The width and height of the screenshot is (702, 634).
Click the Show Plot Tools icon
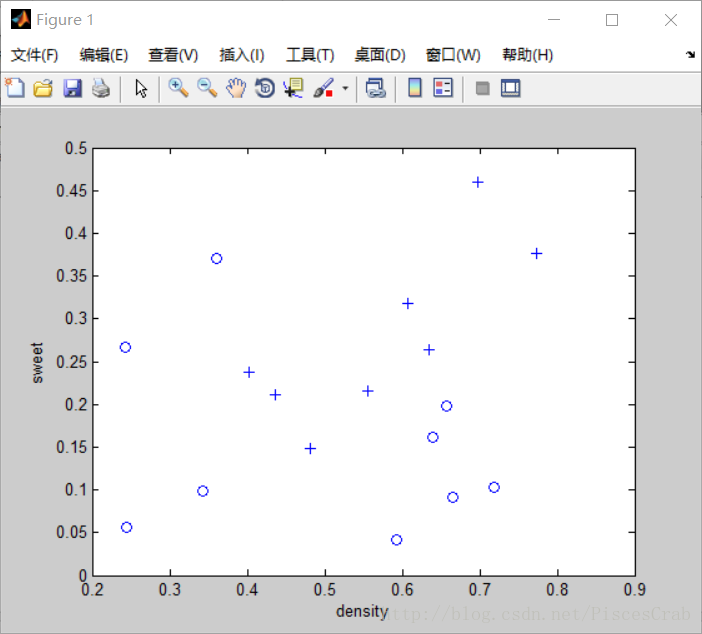[x=511, y=88]
